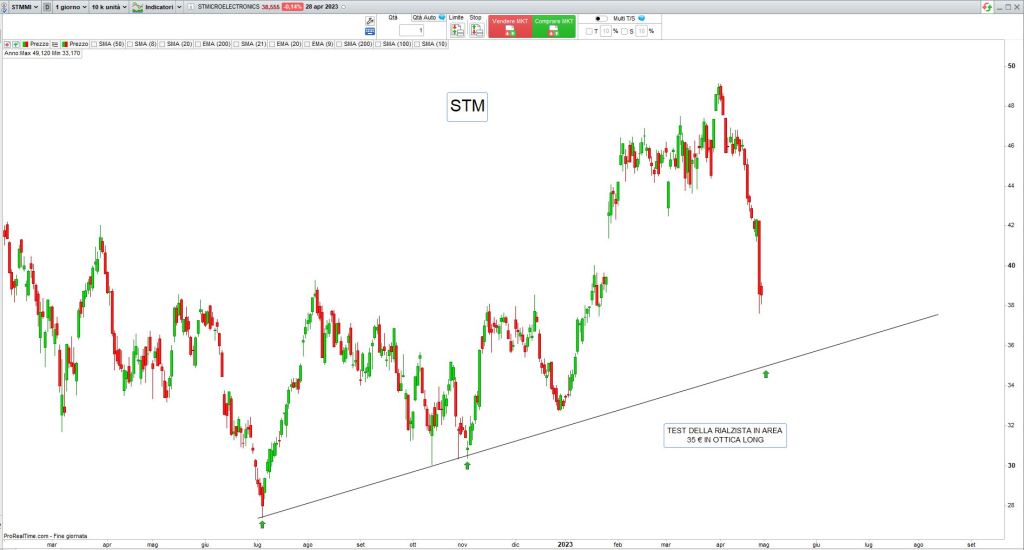Screen dimensions: 1024x550
Task: Enable the S stop checkbox
Action: [624, 31]
